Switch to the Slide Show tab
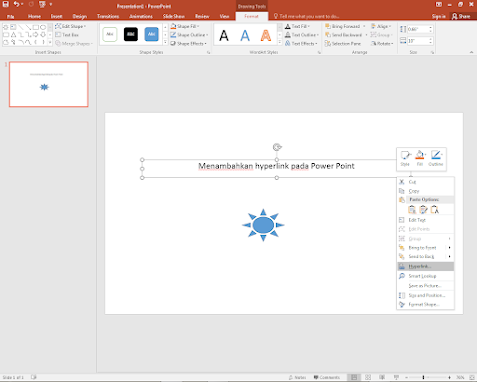This screenshot has height=382, width=477. pos(174,16)
